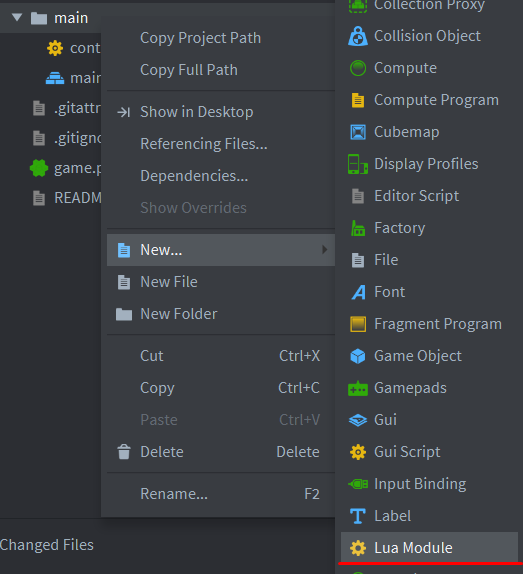Select the Font icon

click(x=358, y=292)
